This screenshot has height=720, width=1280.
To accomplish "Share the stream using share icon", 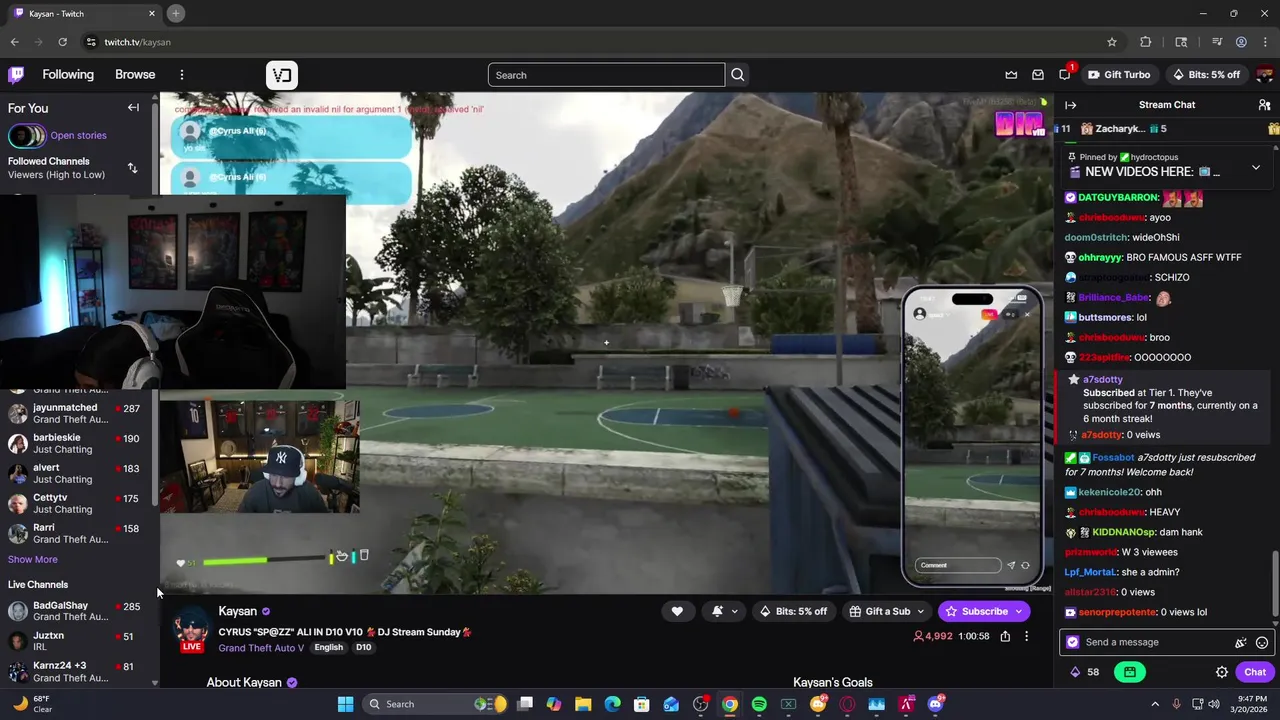I will [1005, 636].
